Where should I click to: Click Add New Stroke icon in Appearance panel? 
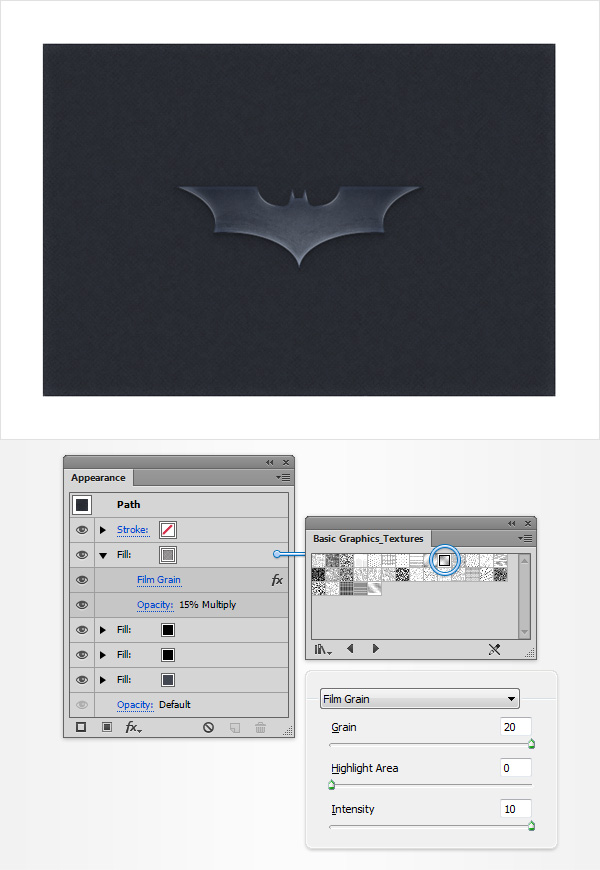pos(81,727)
